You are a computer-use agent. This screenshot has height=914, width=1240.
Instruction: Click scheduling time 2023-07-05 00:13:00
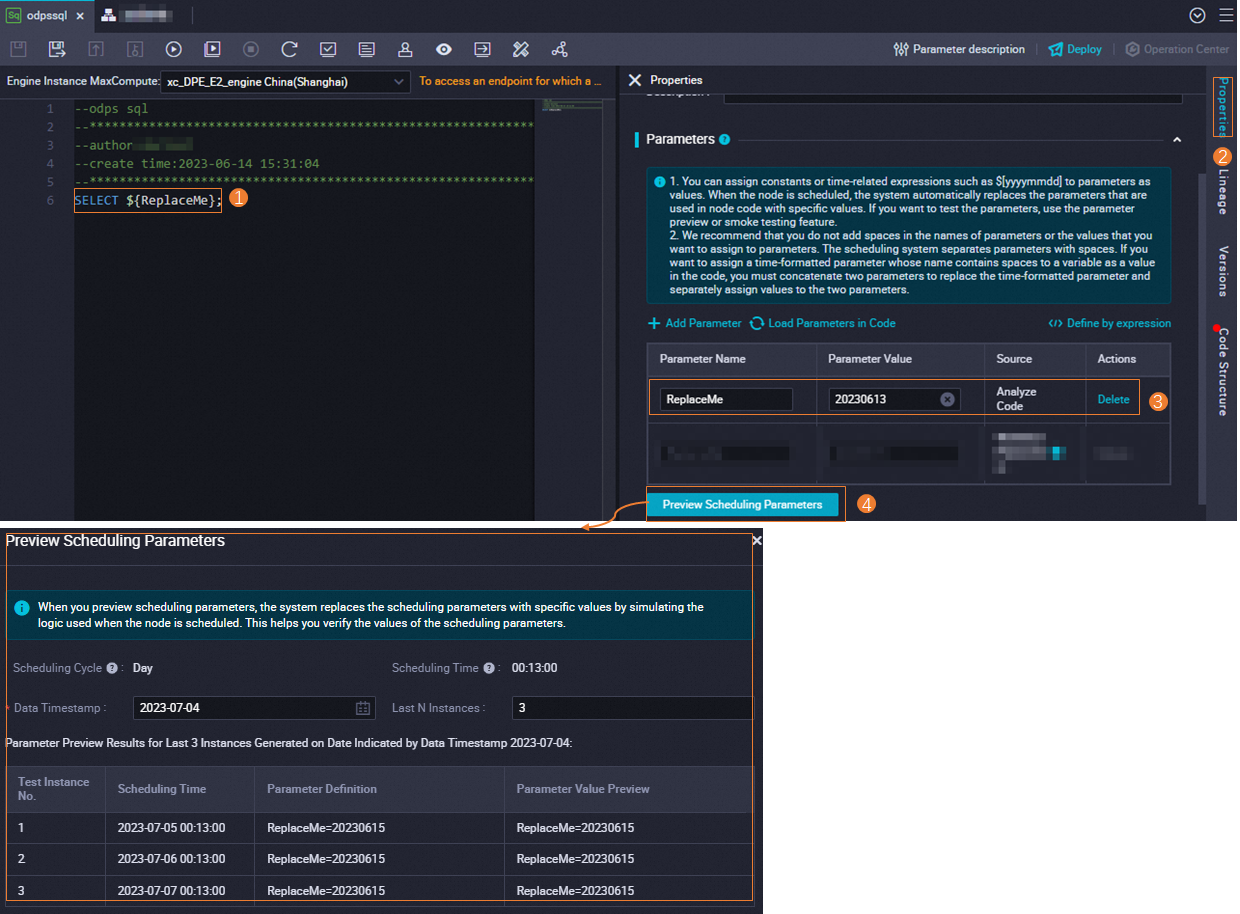coord(171,828)
